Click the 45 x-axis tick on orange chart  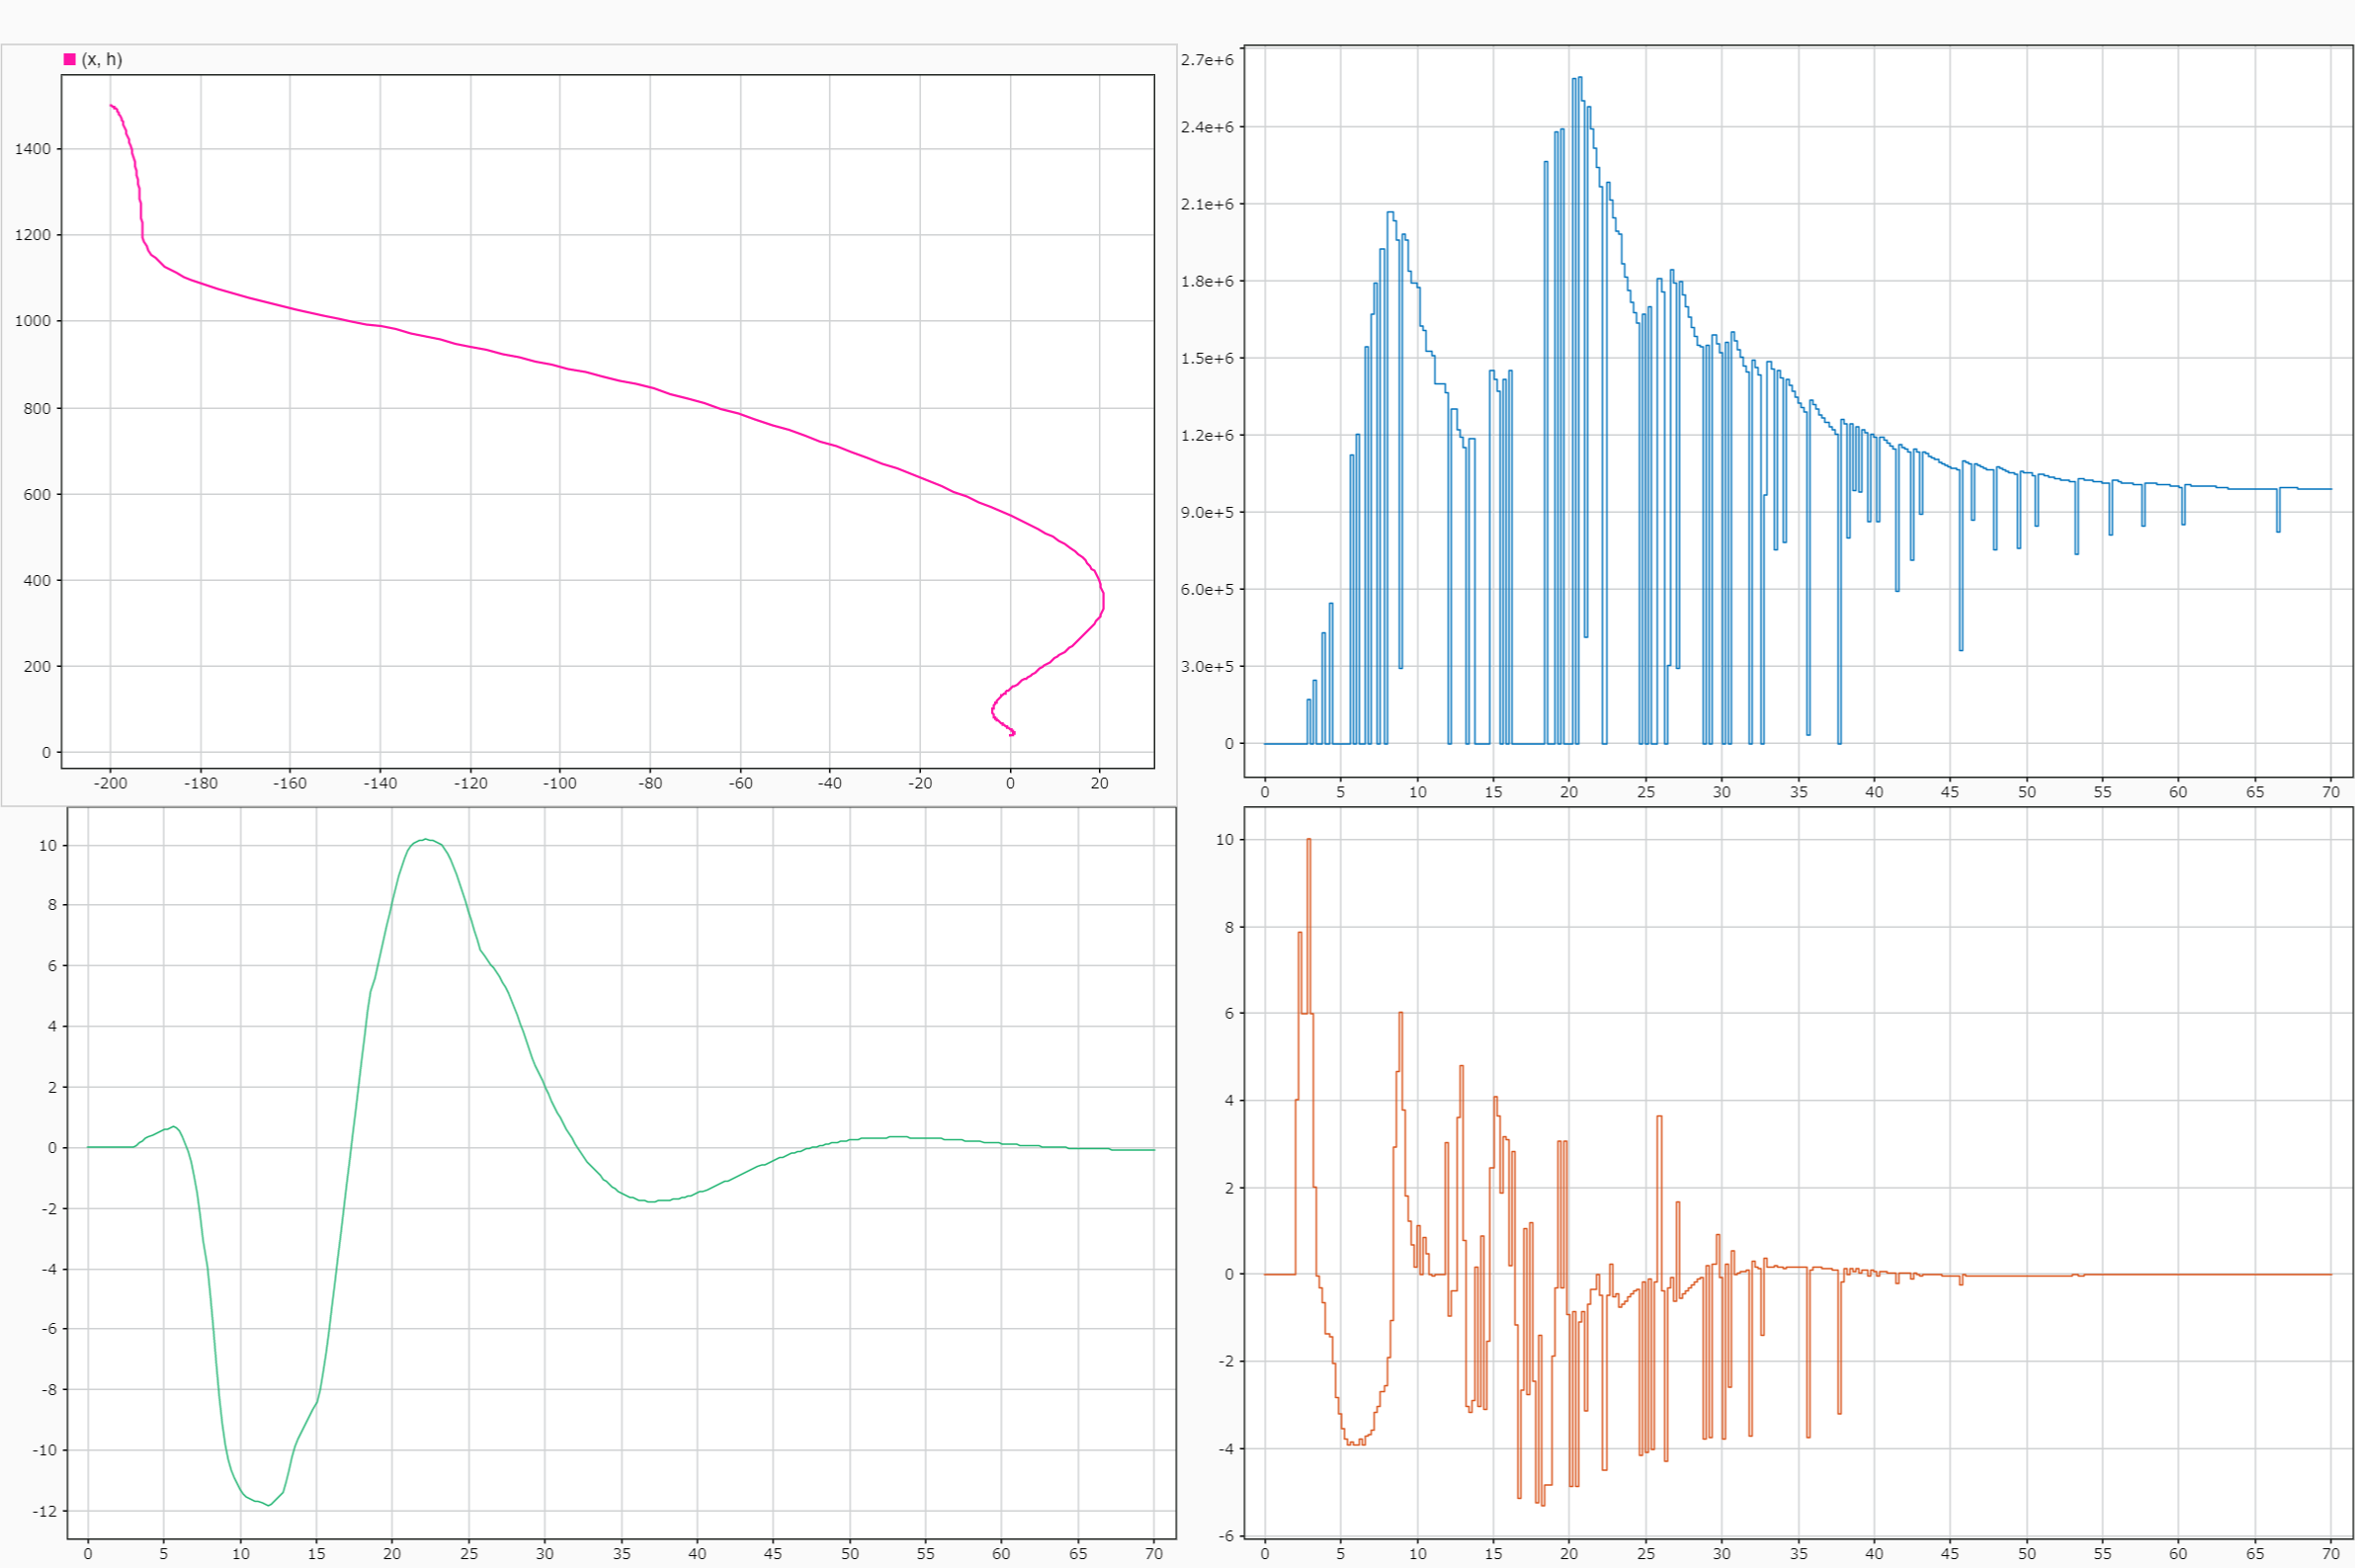pos(1950,1554)
